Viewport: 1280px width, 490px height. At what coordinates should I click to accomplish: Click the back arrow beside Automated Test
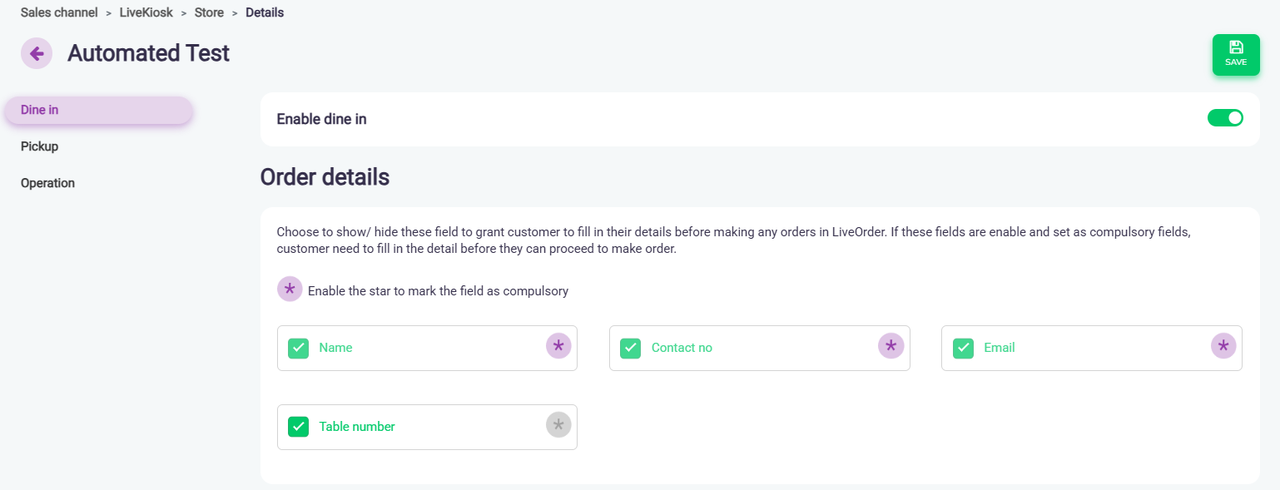click(37, 53)
